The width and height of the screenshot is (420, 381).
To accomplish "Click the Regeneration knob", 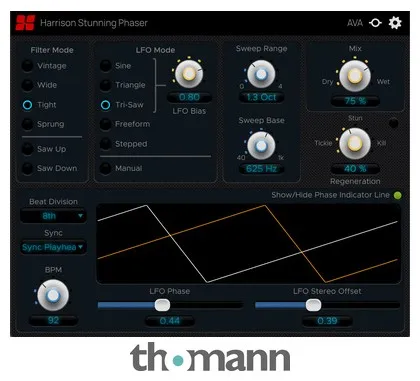I will [x=355, y=144].
